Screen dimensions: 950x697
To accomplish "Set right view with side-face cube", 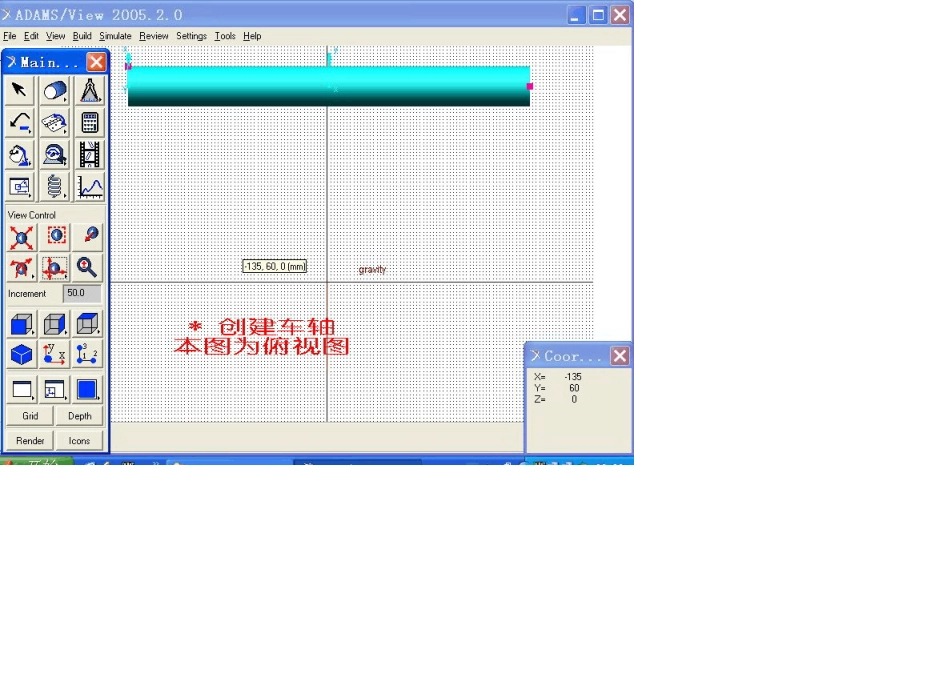I will pyautogui.click(x=55, y=324).
